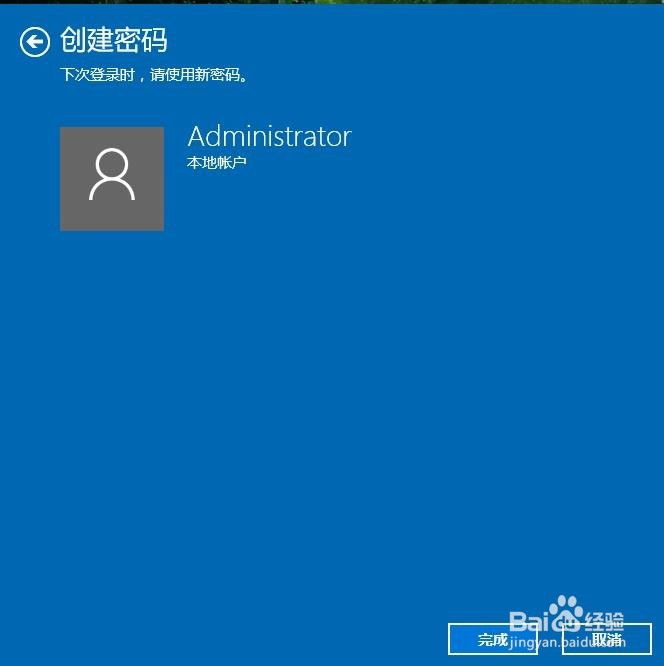664x666 pixels.
Task: Click the 完成 button to finish
Action: (x=493, y=639)
